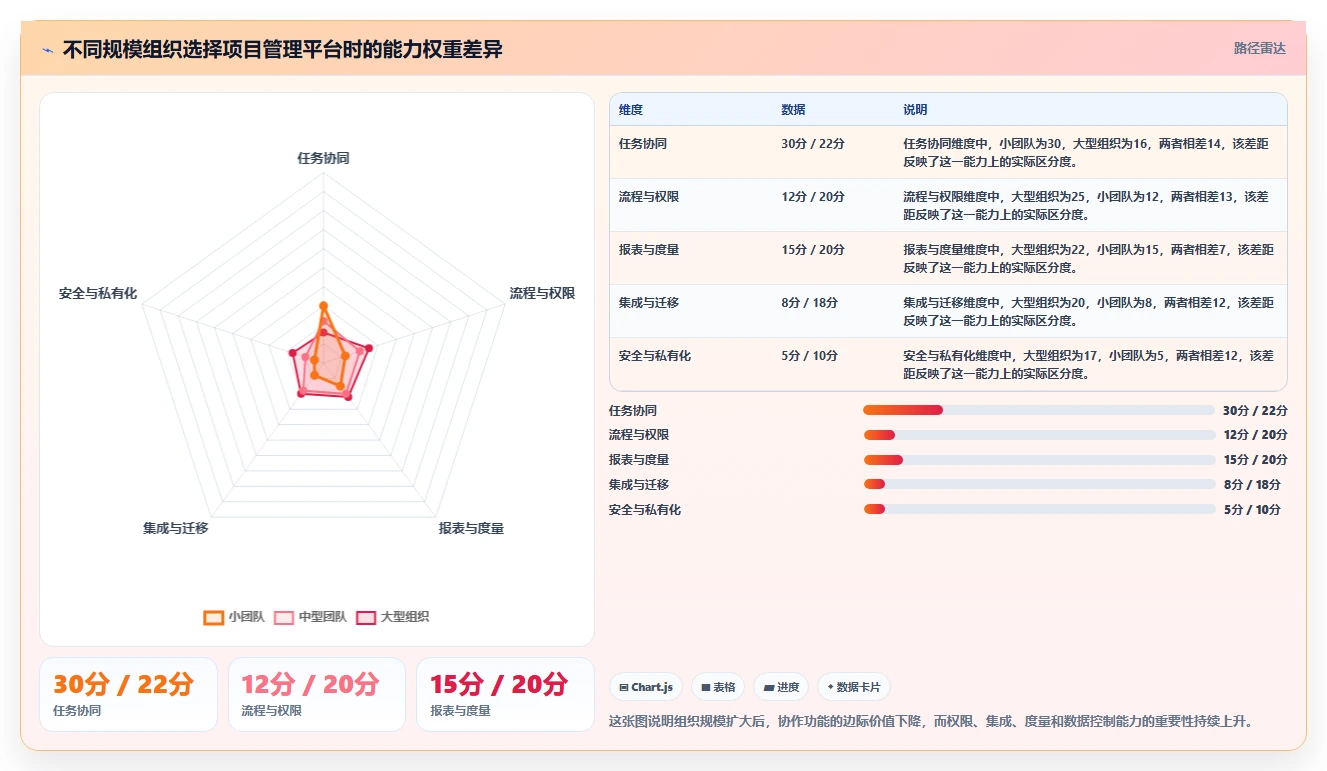The image size is (1327, 771).
Task: Select the 流程与权限 table row name
Action: 649,197
